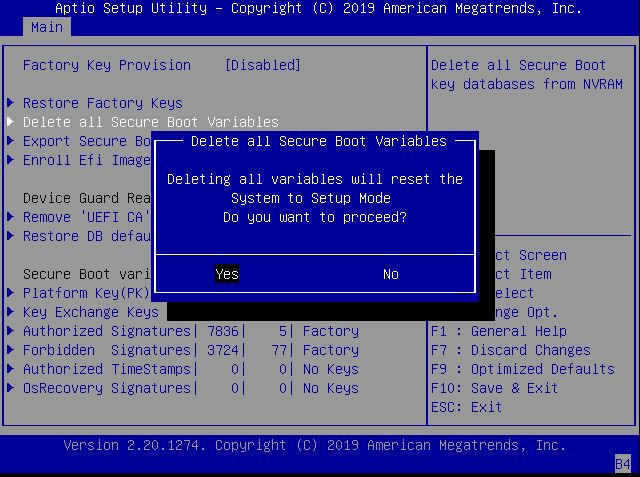Click Factory in Authorized Signatures row

click(331, 331)
